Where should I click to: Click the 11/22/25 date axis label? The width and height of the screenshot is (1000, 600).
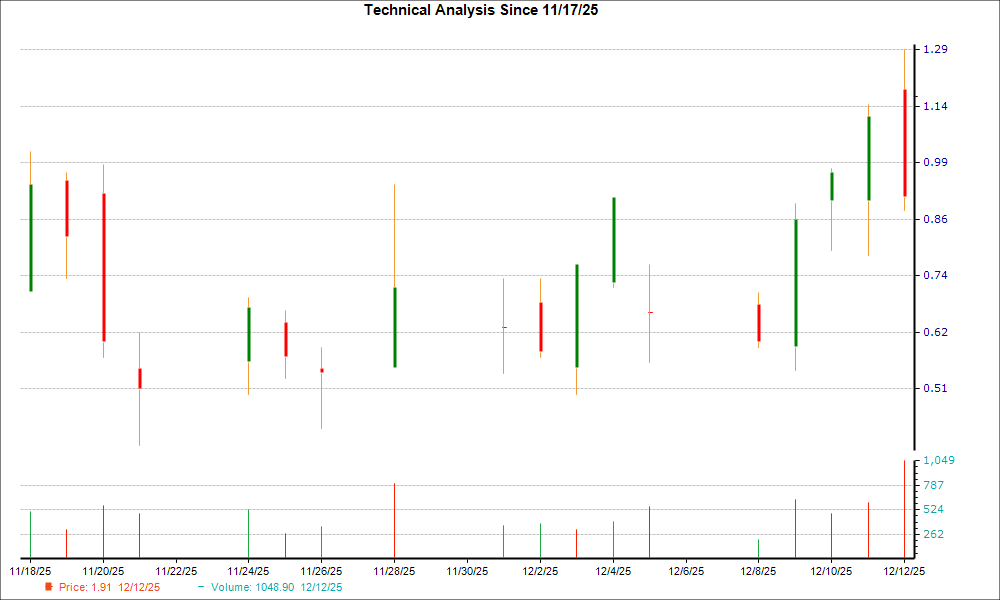pos(176,570)
